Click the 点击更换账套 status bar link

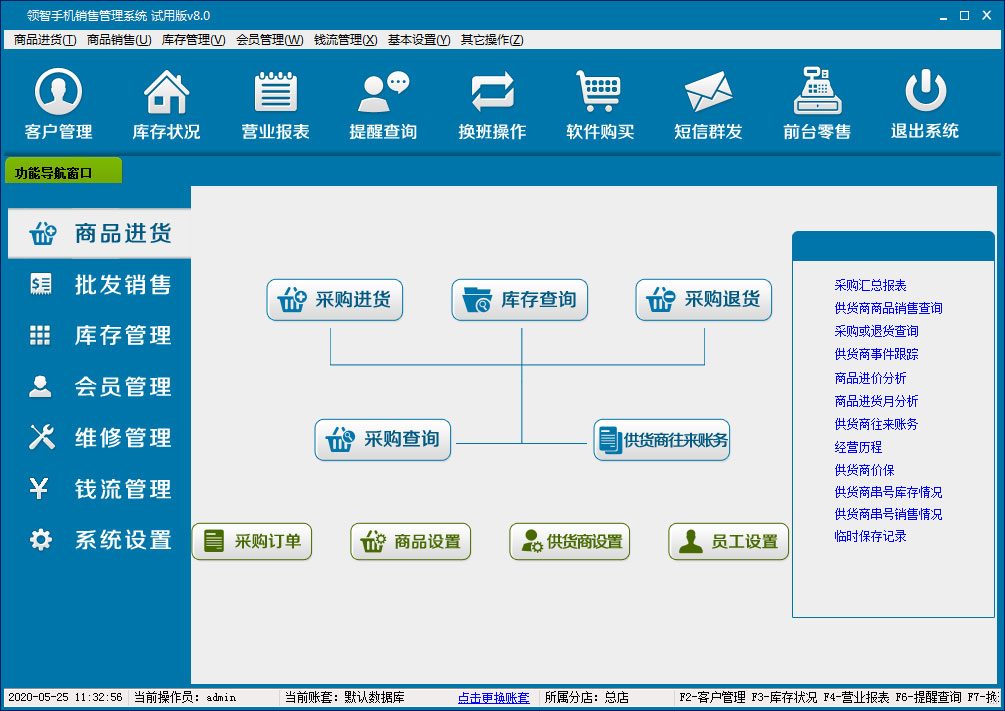[494, 697]
